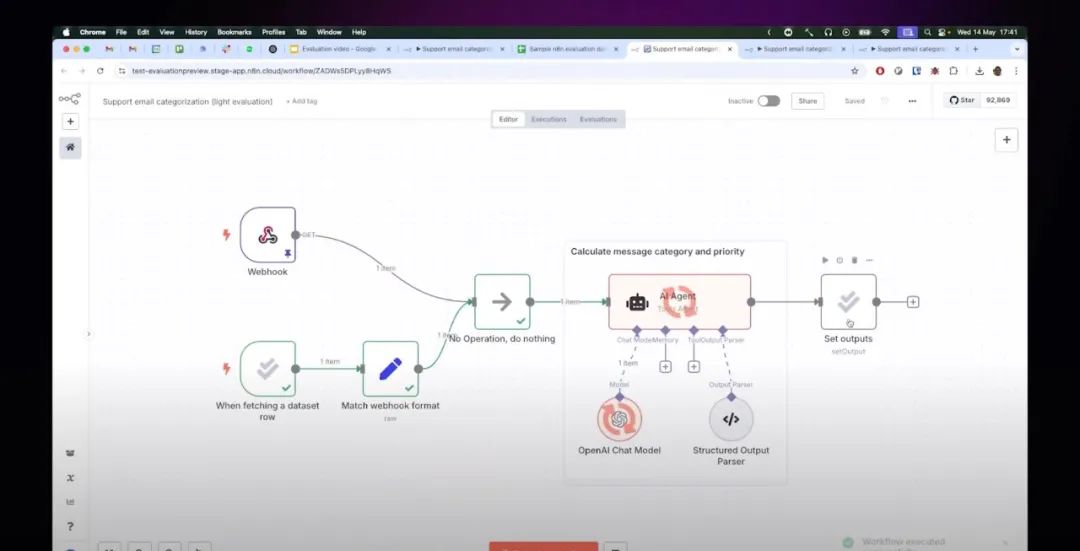
Task: Switch to the Editor tab
Action: click(x=508, y=119)
